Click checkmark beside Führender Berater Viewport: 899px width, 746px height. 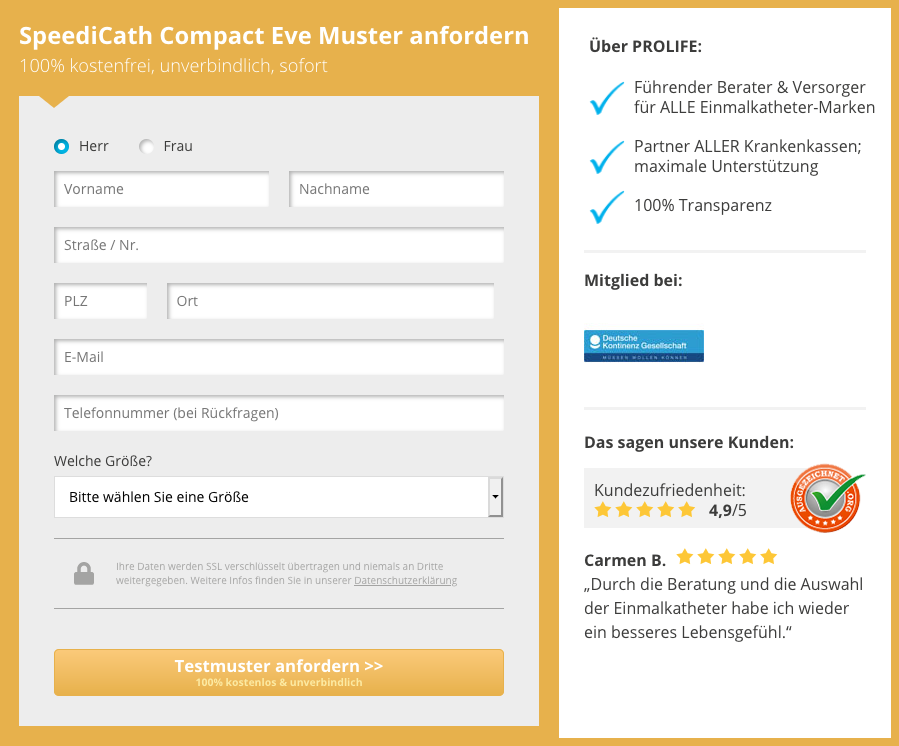(607, 98)
